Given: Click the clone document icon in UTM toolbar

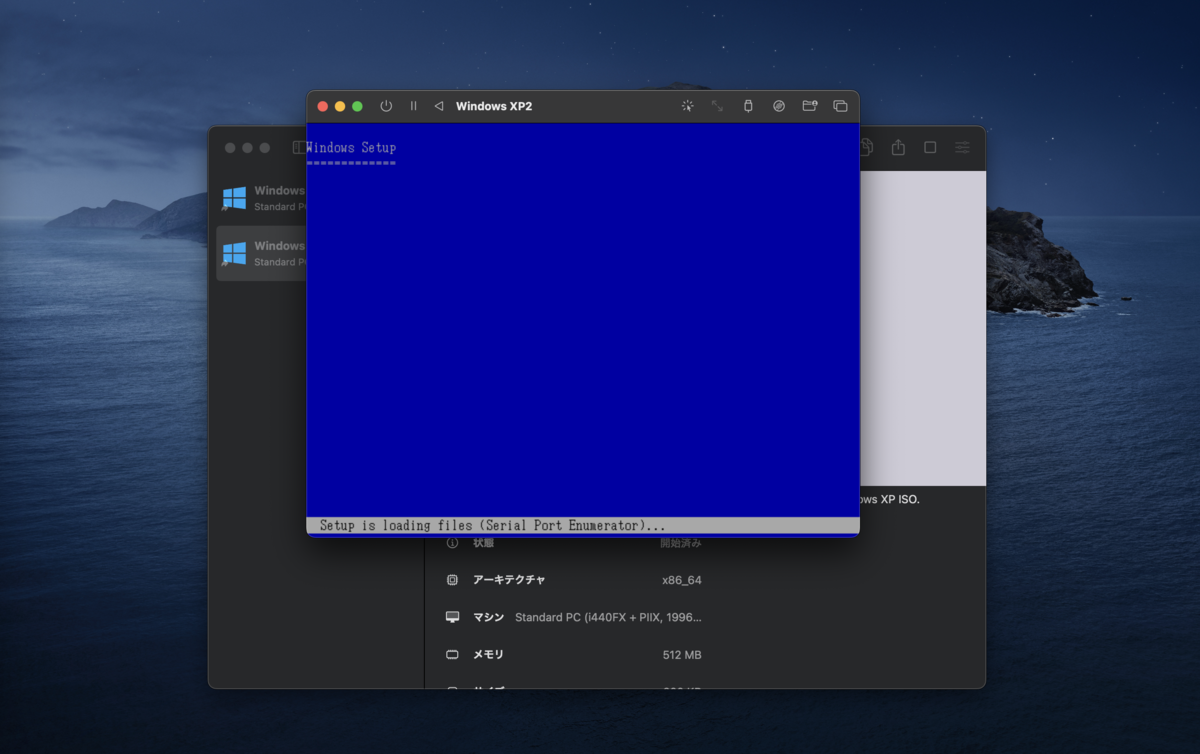Looking at the screenshot, I should (x=867, y=147).
